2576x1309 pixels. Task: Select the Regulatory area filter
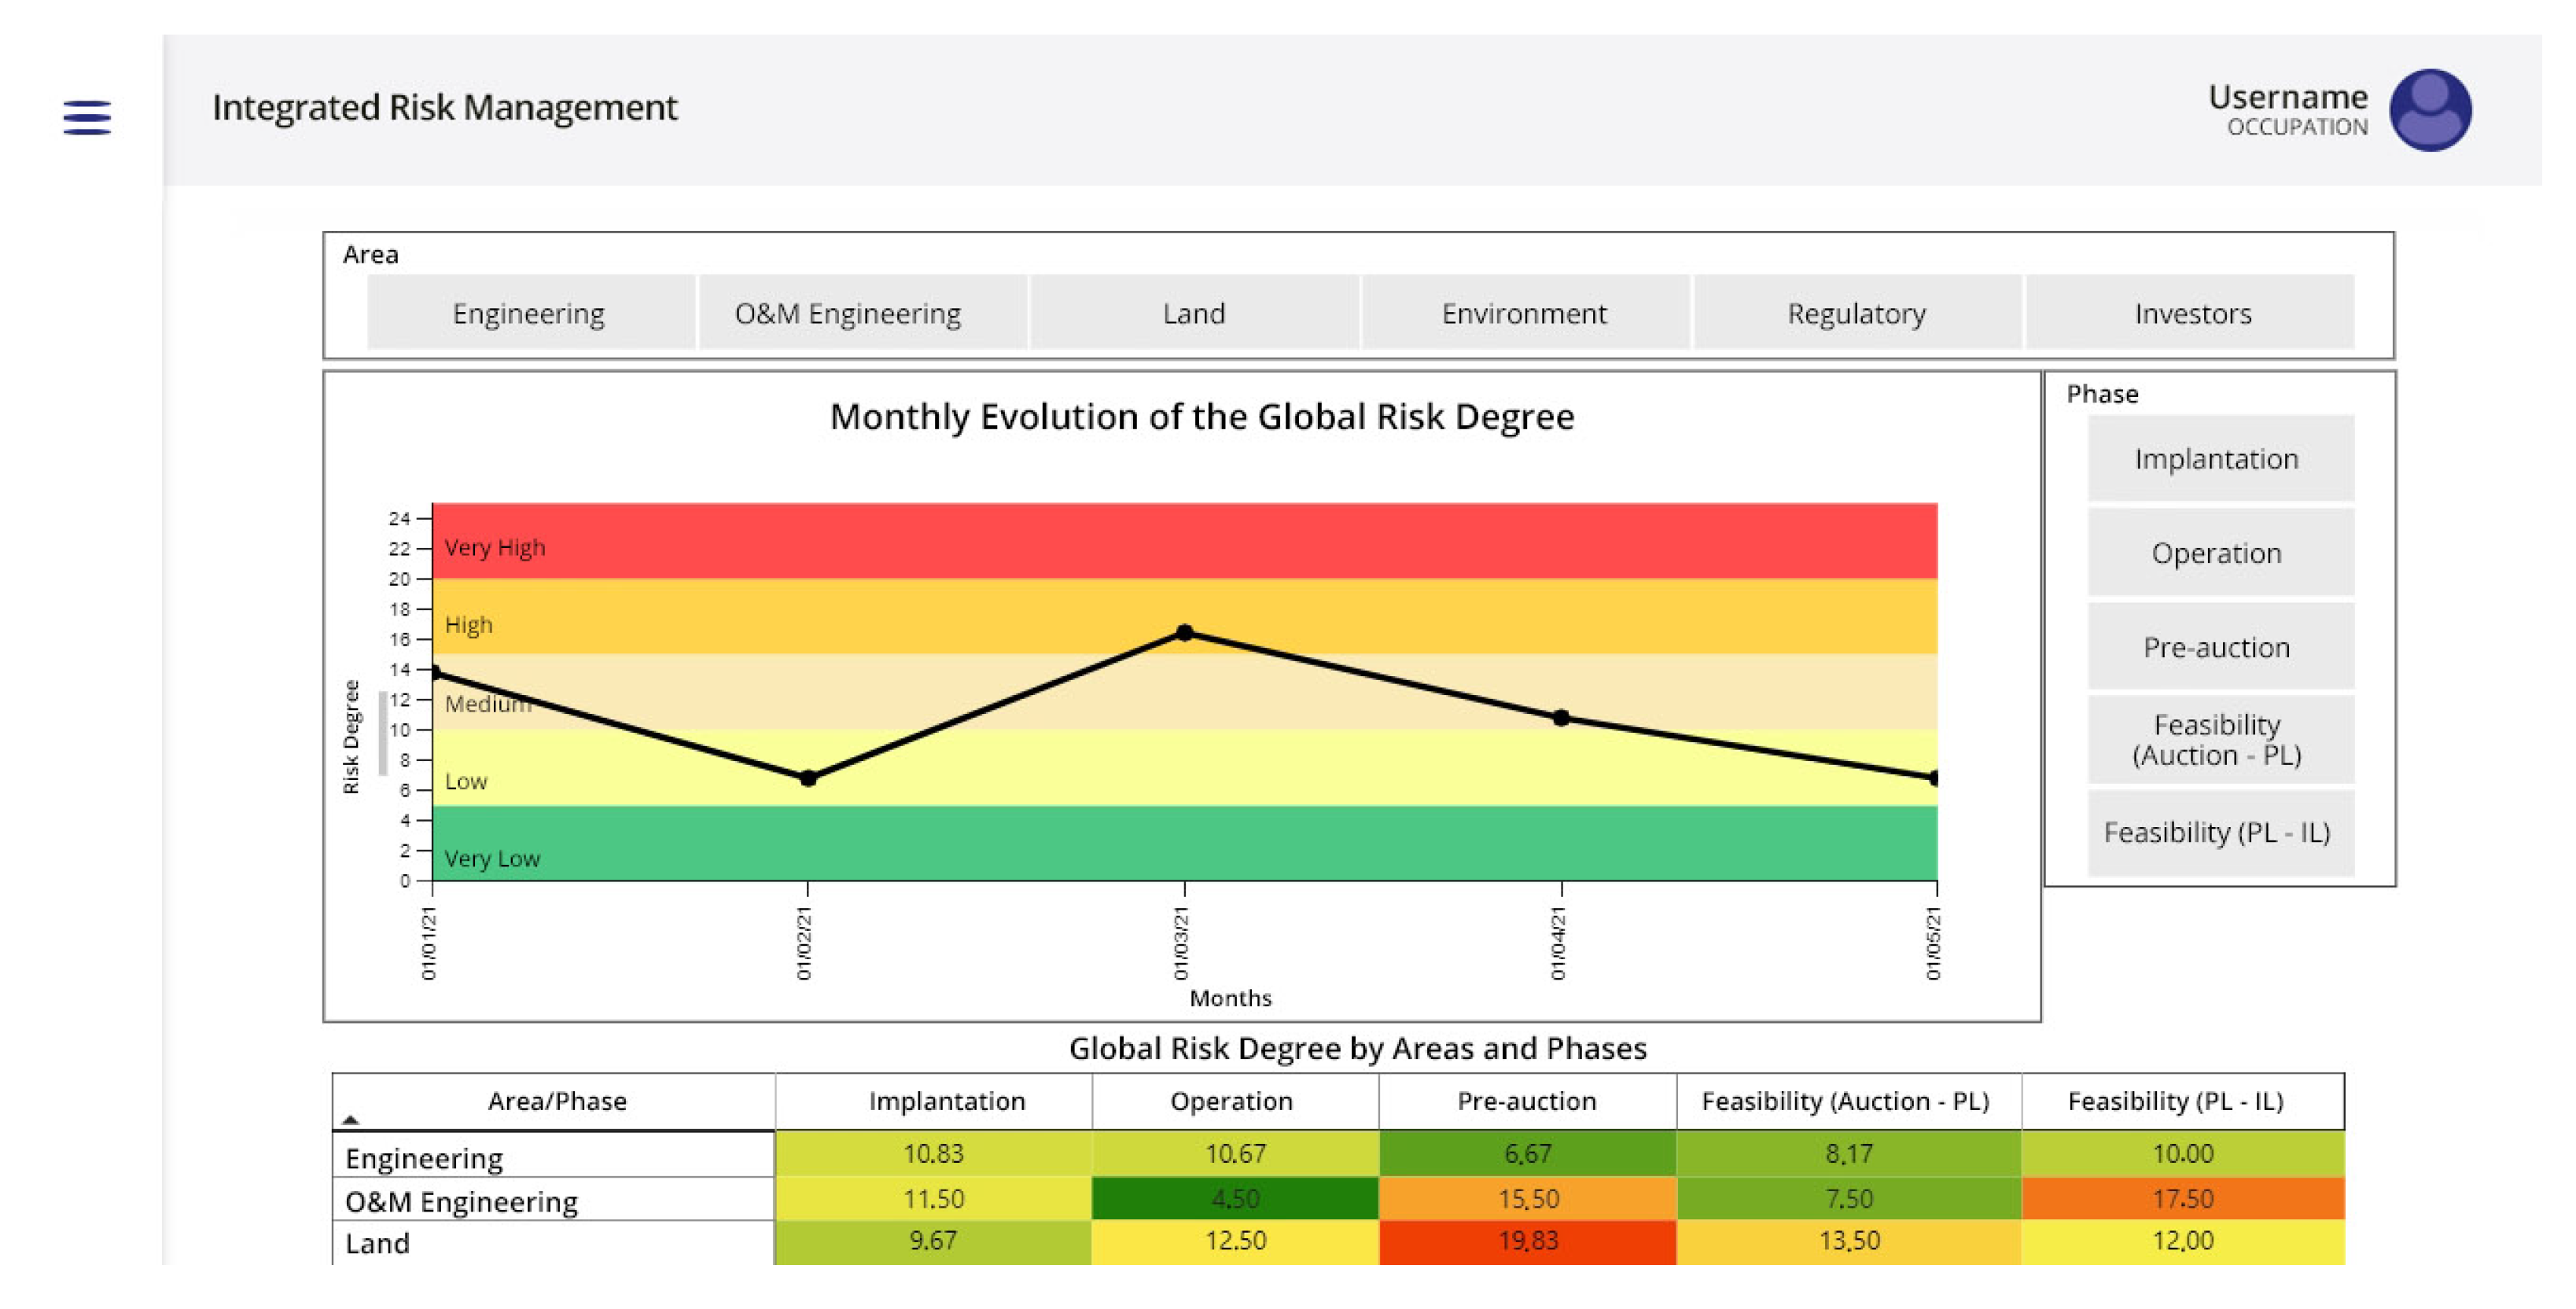[1856, 313]
